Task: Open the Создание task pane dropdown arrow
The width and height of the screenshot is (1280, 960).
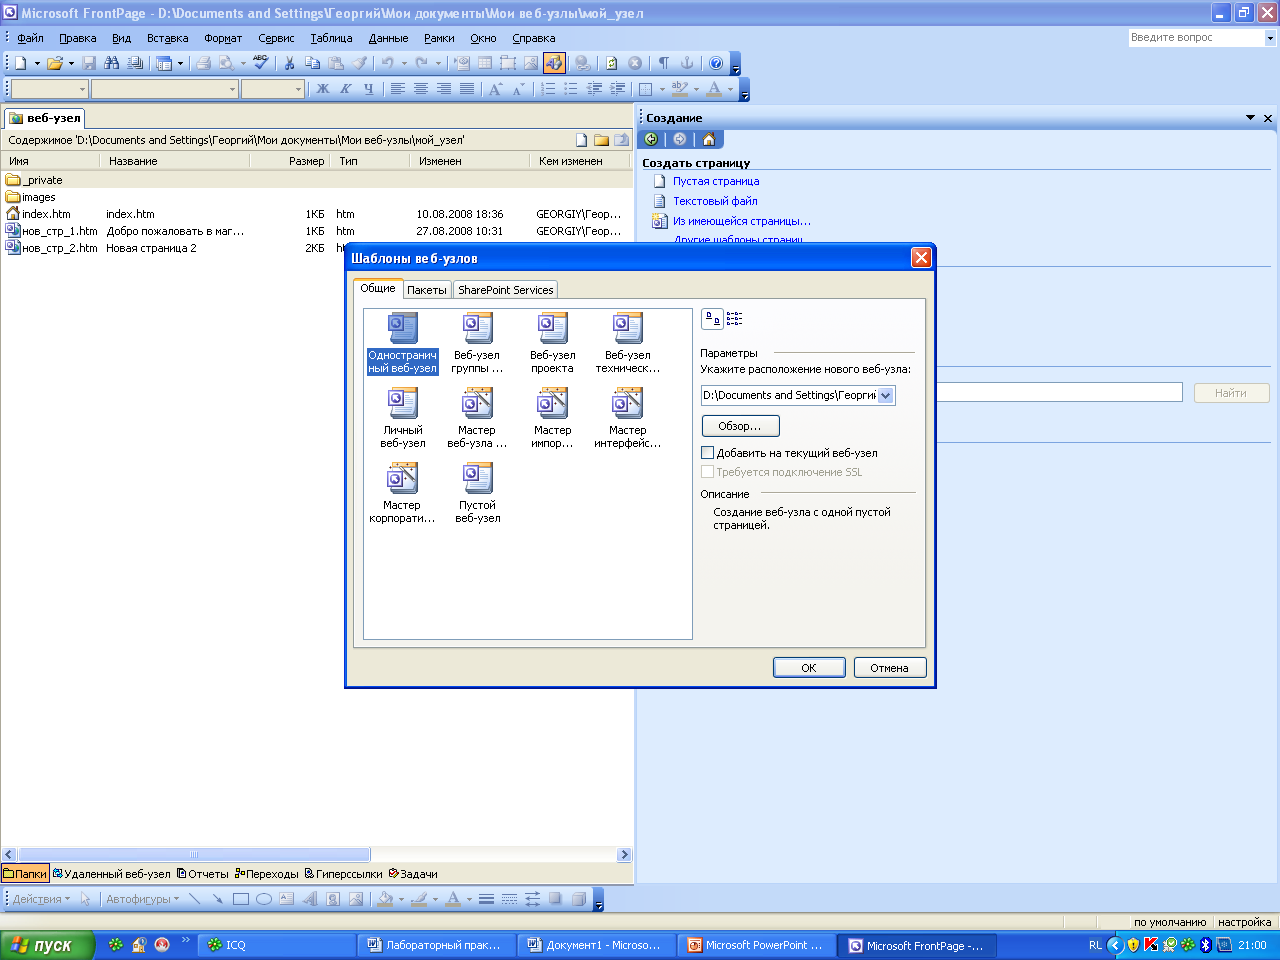Action: (1250, 118)
